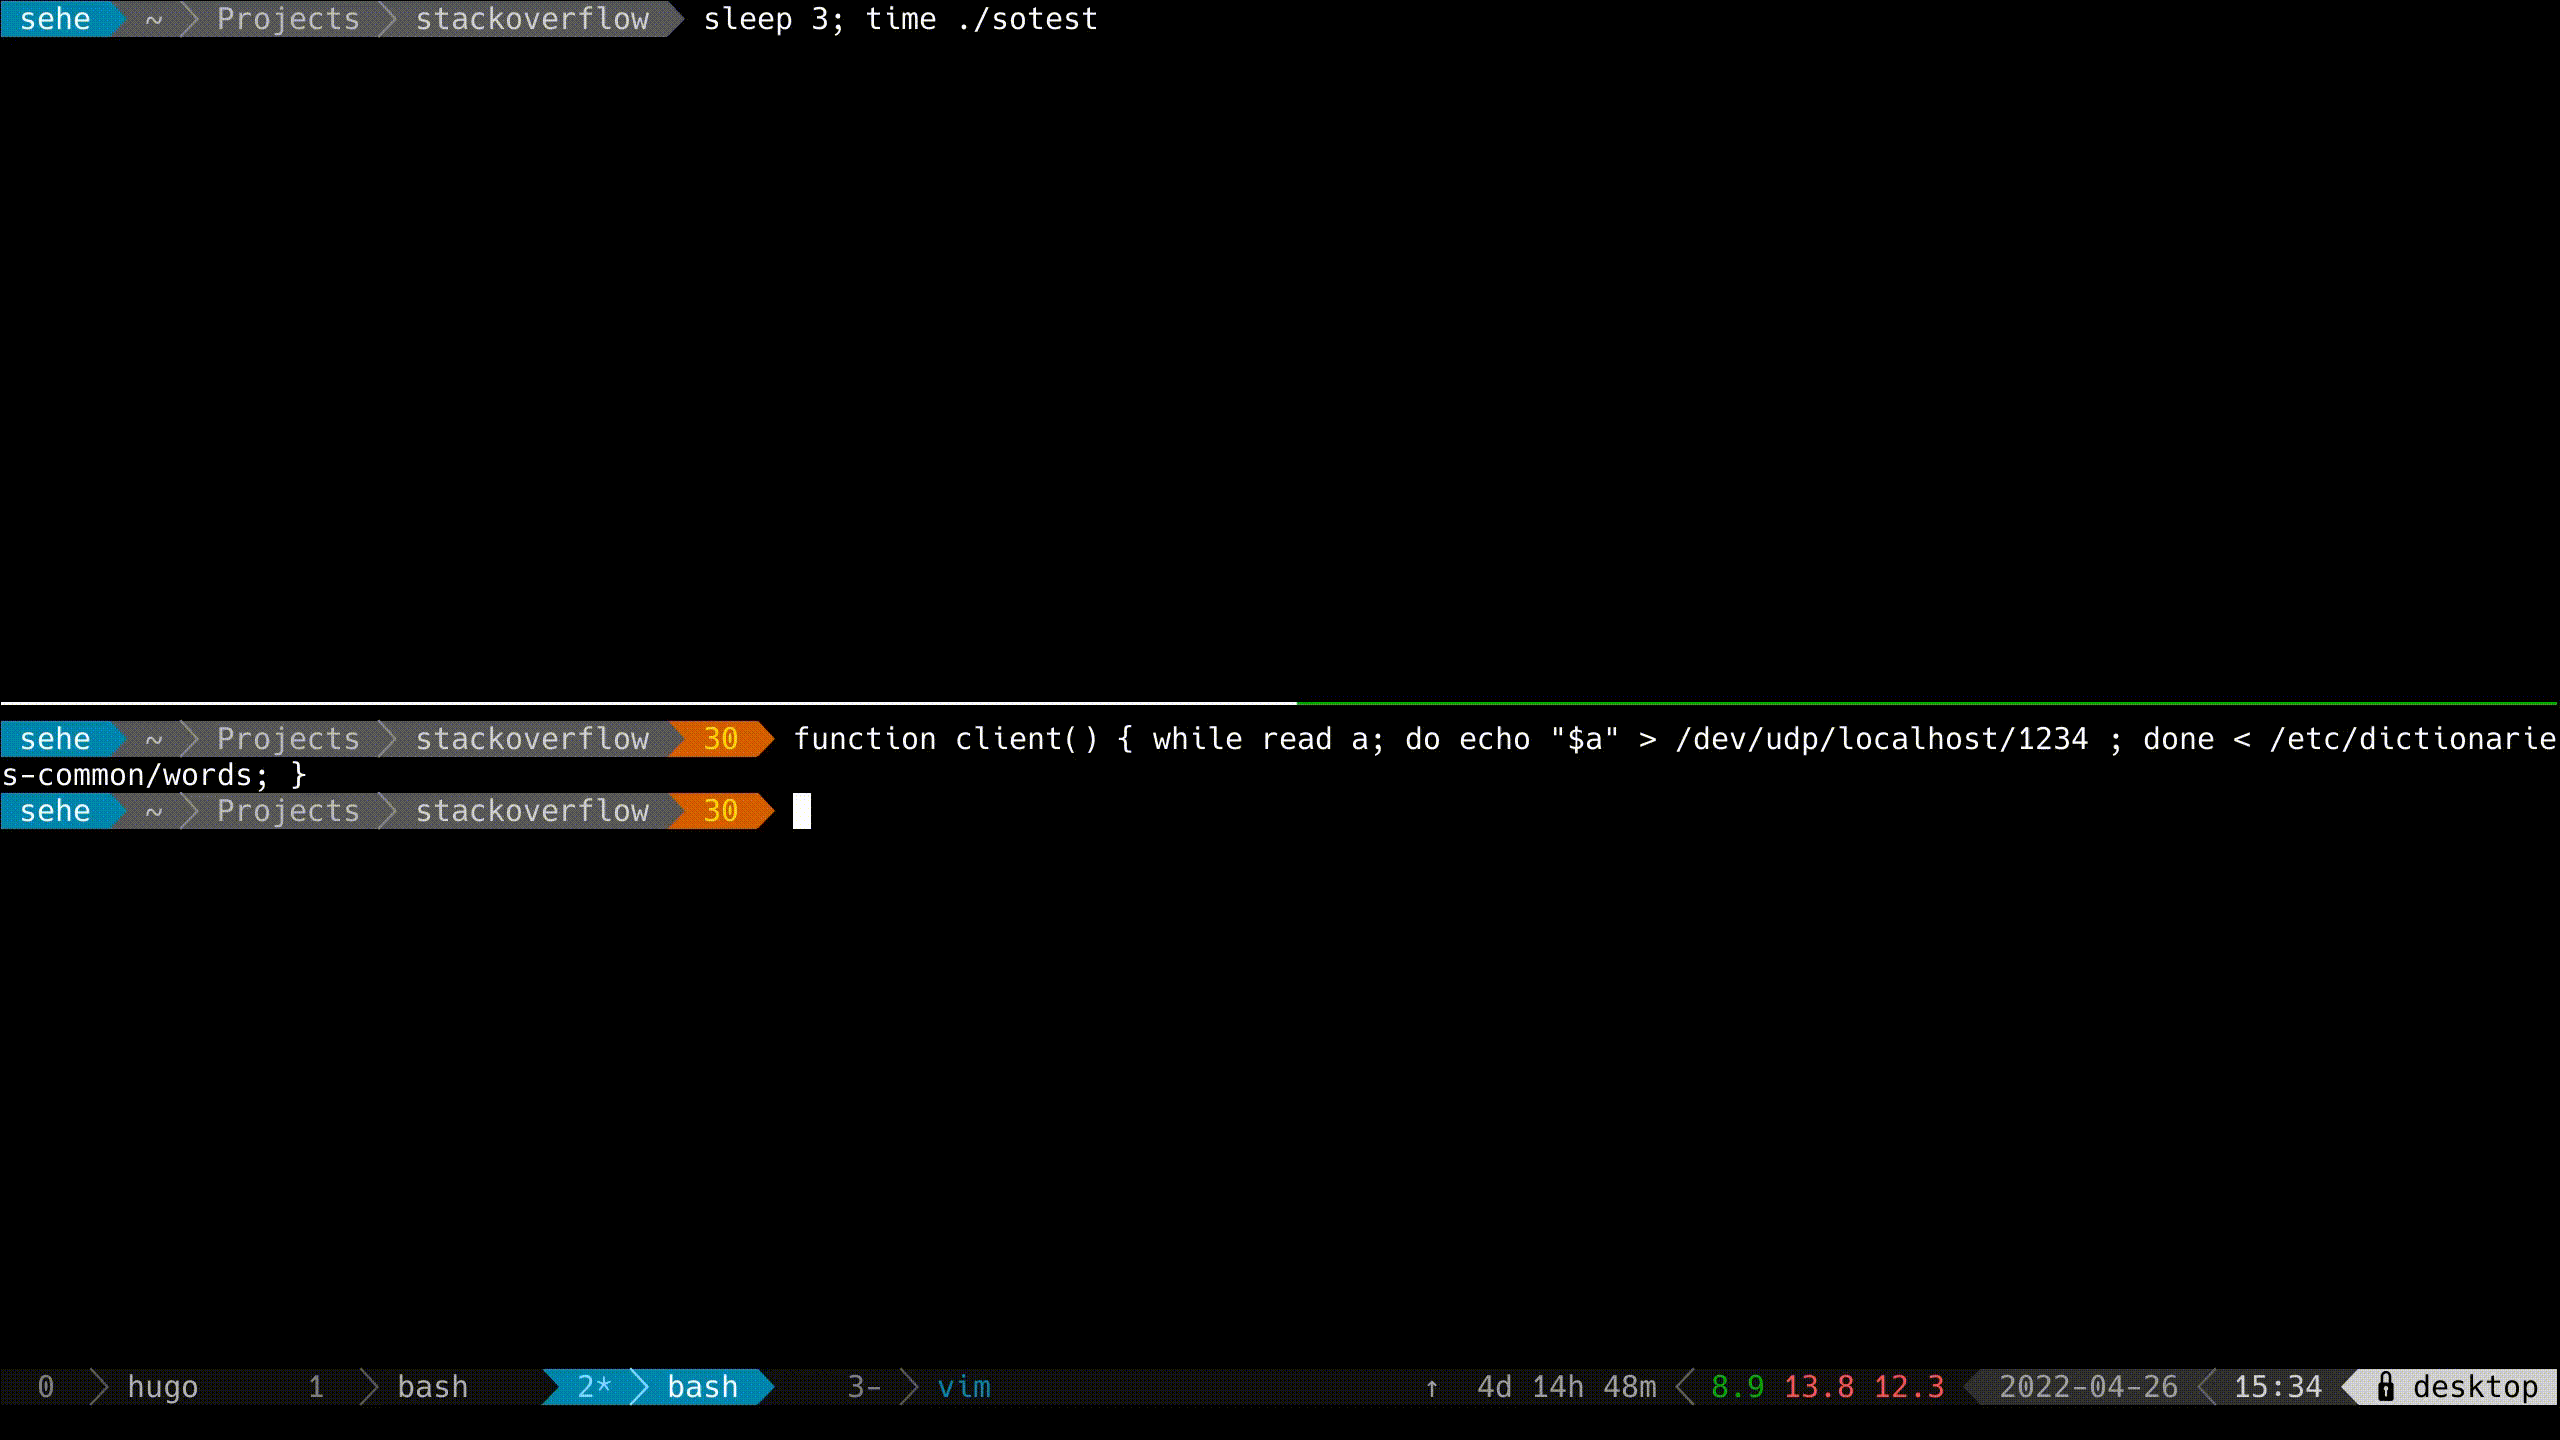
Task: Click the wrapped s-common/words; } line
Action: point(154,775)
